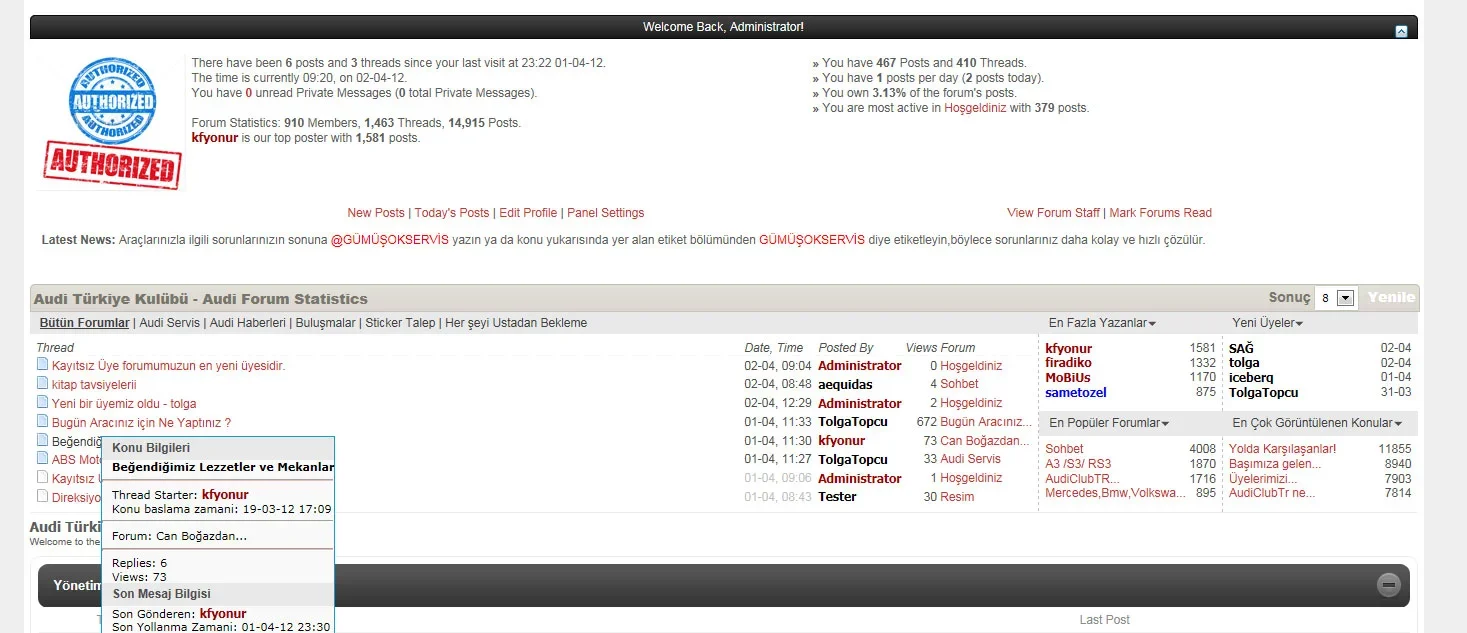Open En Fazla Yazanlar dropdown
This screenshot has width=1467, height=633.
pyautogui.click(x=1102, y=323)
